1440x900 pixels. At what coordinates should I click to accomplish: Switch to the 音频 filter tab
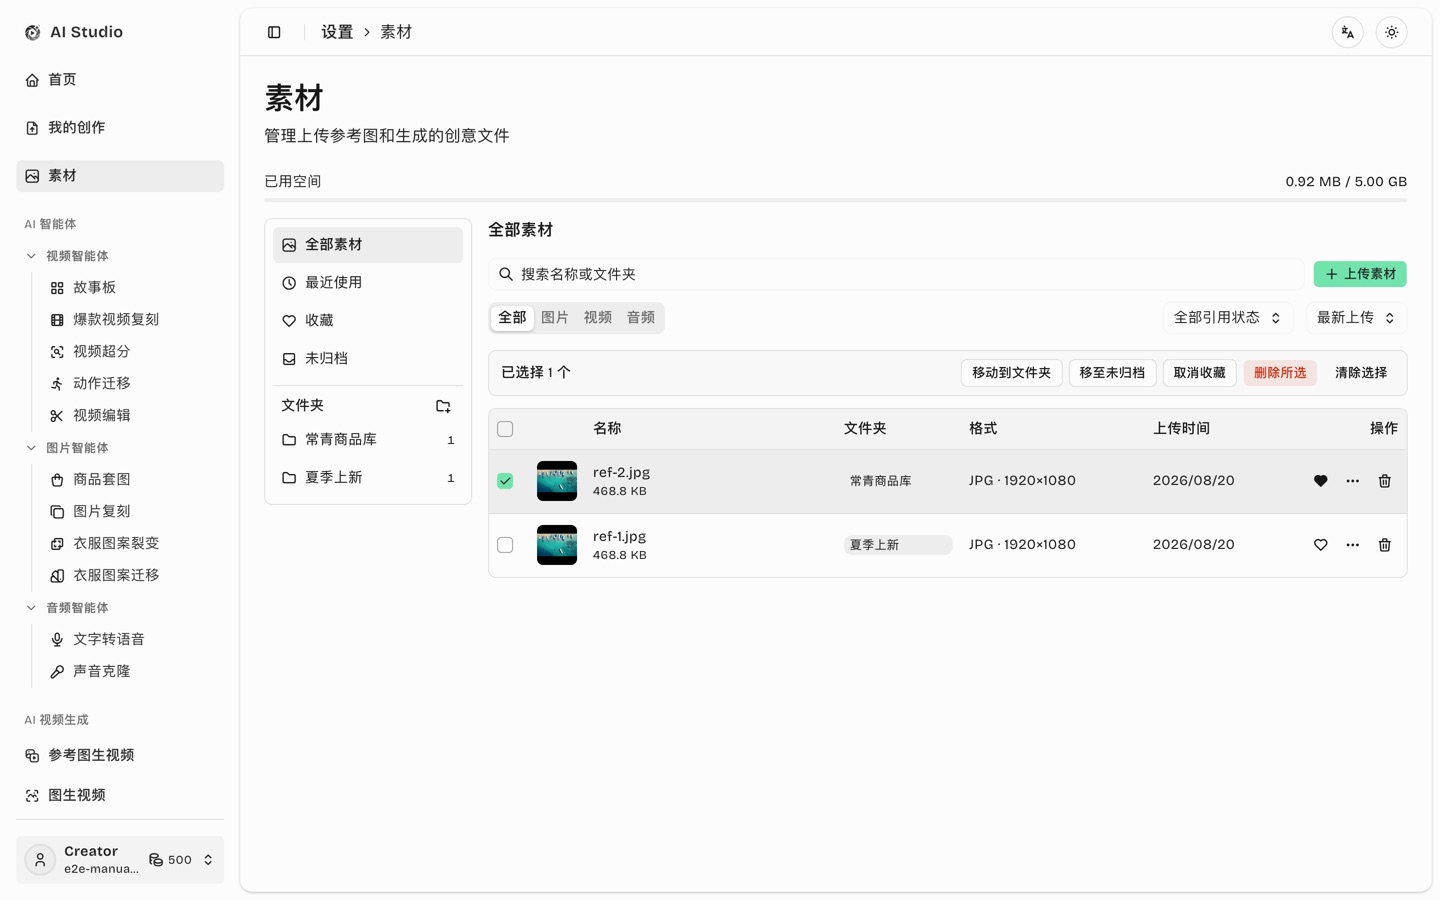tap(641, 318)
